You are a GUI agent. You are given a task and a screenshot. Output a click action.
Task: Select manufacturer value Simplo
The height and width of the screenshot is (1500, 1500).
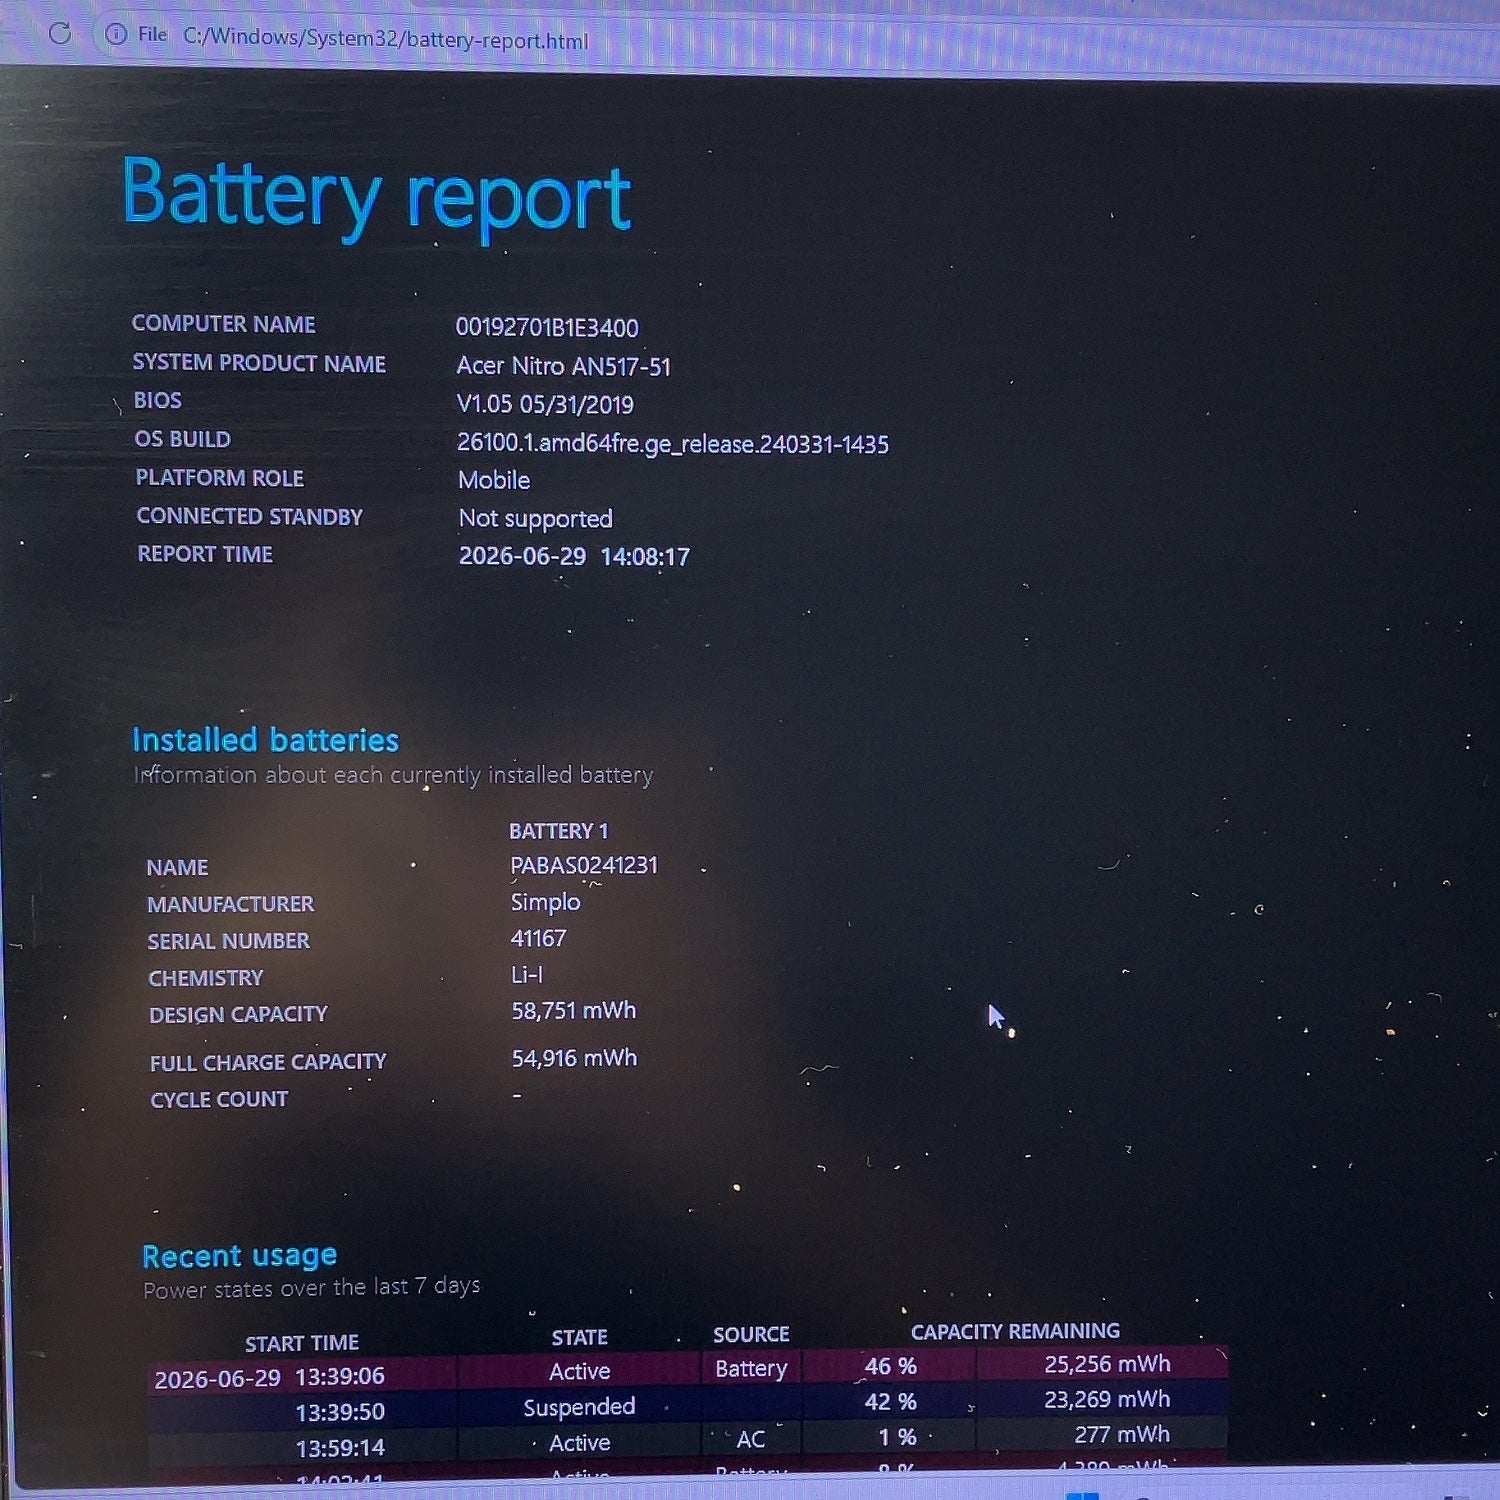tap(545, 902)
